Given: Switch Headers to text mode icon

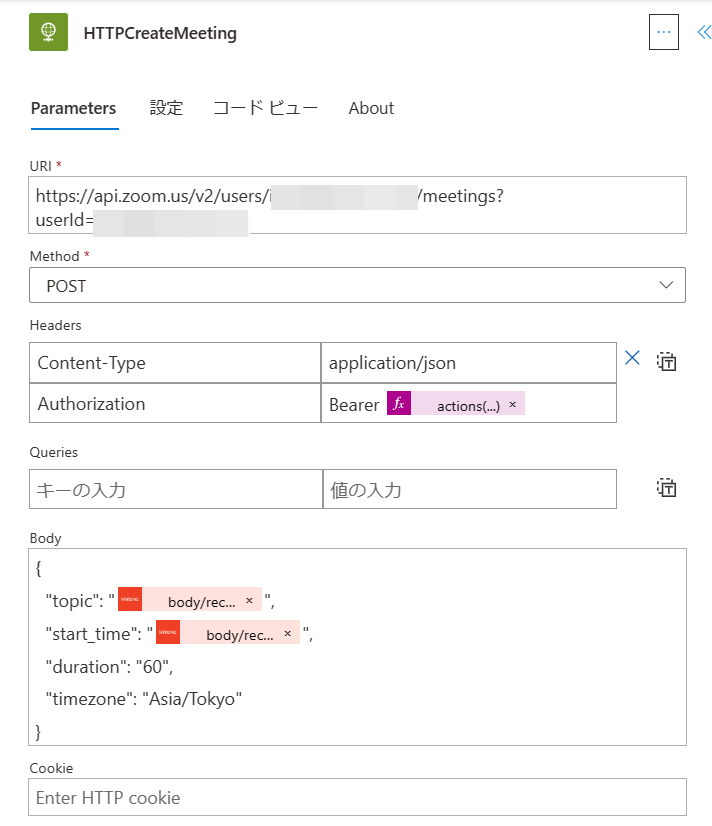Looking at the screenshot, I should coord(666,361).
